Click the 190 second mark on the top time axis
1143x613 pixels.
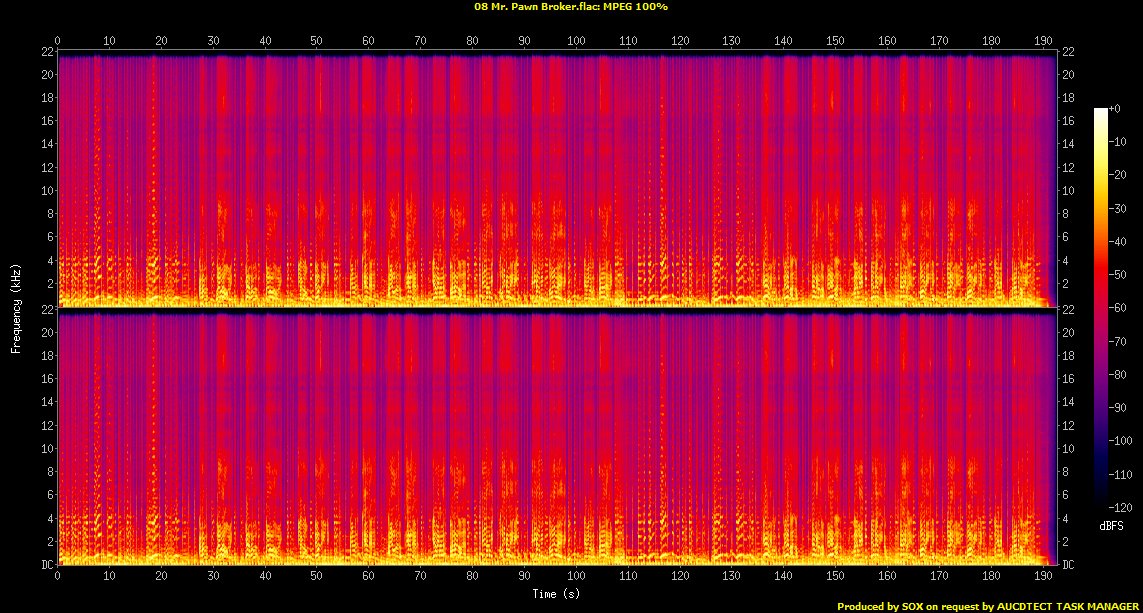(1043, 41)
